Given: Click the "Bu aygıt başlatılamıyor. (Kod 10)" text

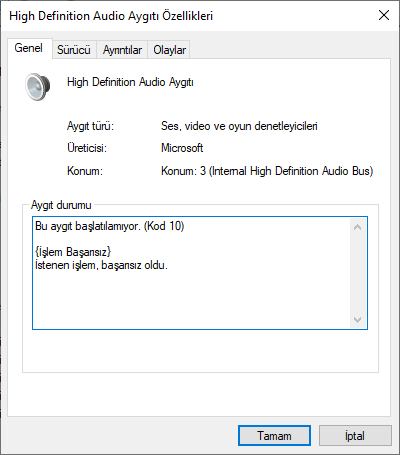Looking at the screenshot, I should [x=110, y=226].
